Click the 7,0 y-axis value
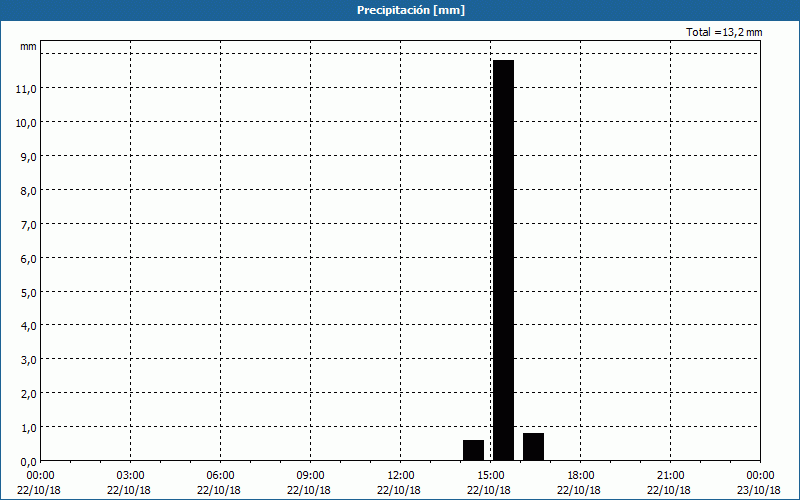The image size is (800, 500). [29, 224]
